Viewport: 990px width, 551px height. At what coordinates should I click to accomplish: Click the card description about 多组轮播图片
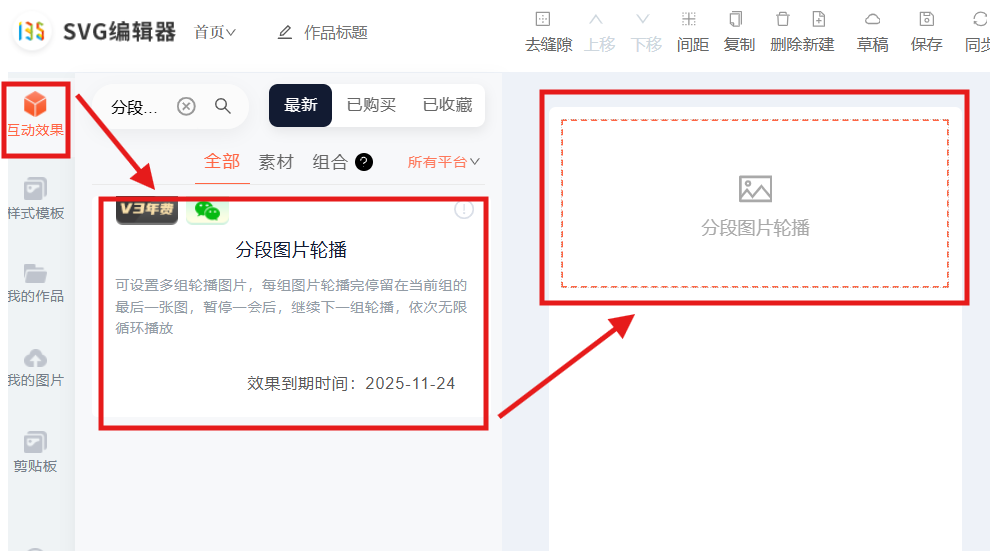pyautogui.click(x=291, y=307)
